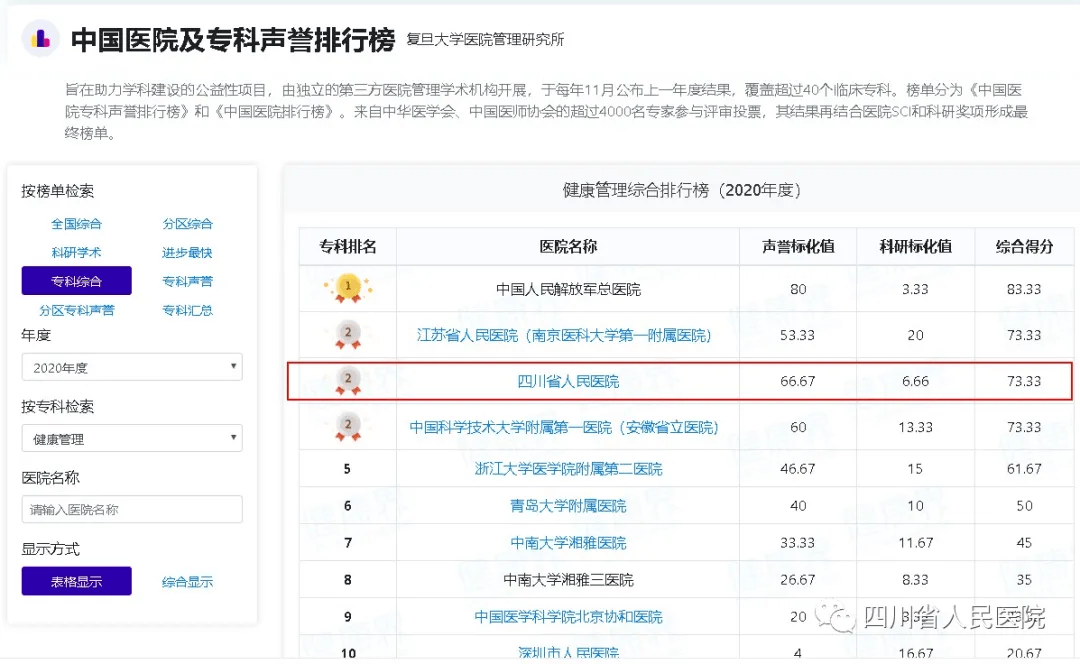Click the rank 5 number cell
The image size is (1080, 664).
click(347, 469)
